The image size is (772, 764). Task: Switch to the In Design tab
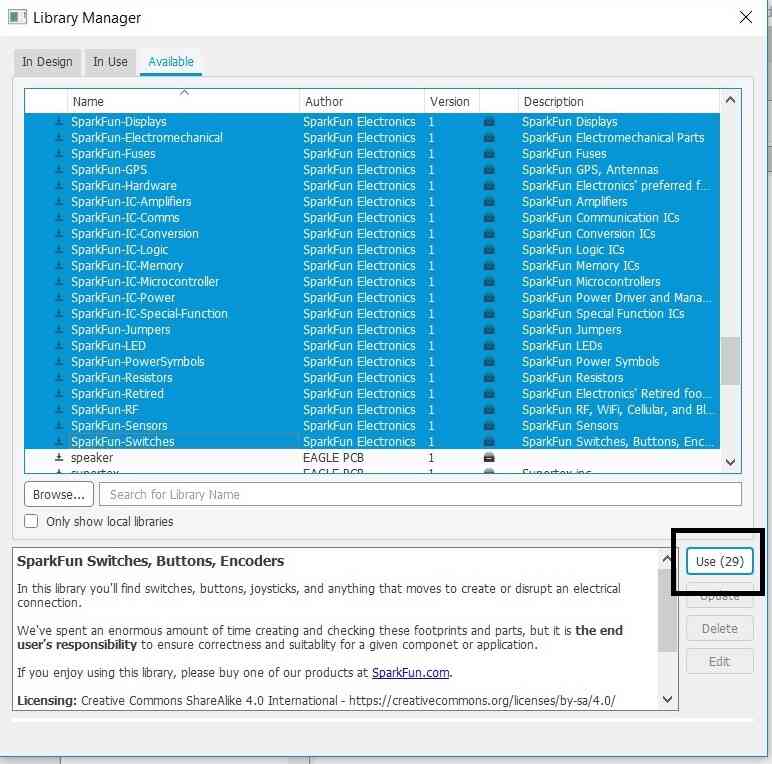(x=47, y=62)
